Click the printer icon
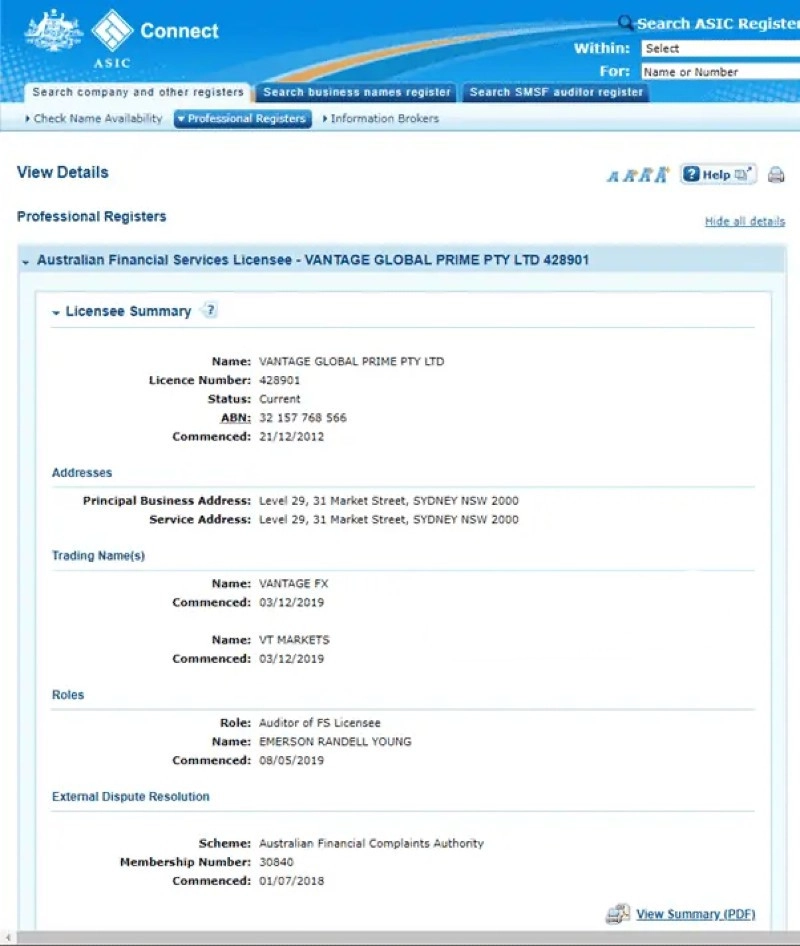The image size is (800, 946). click(776, 175)
